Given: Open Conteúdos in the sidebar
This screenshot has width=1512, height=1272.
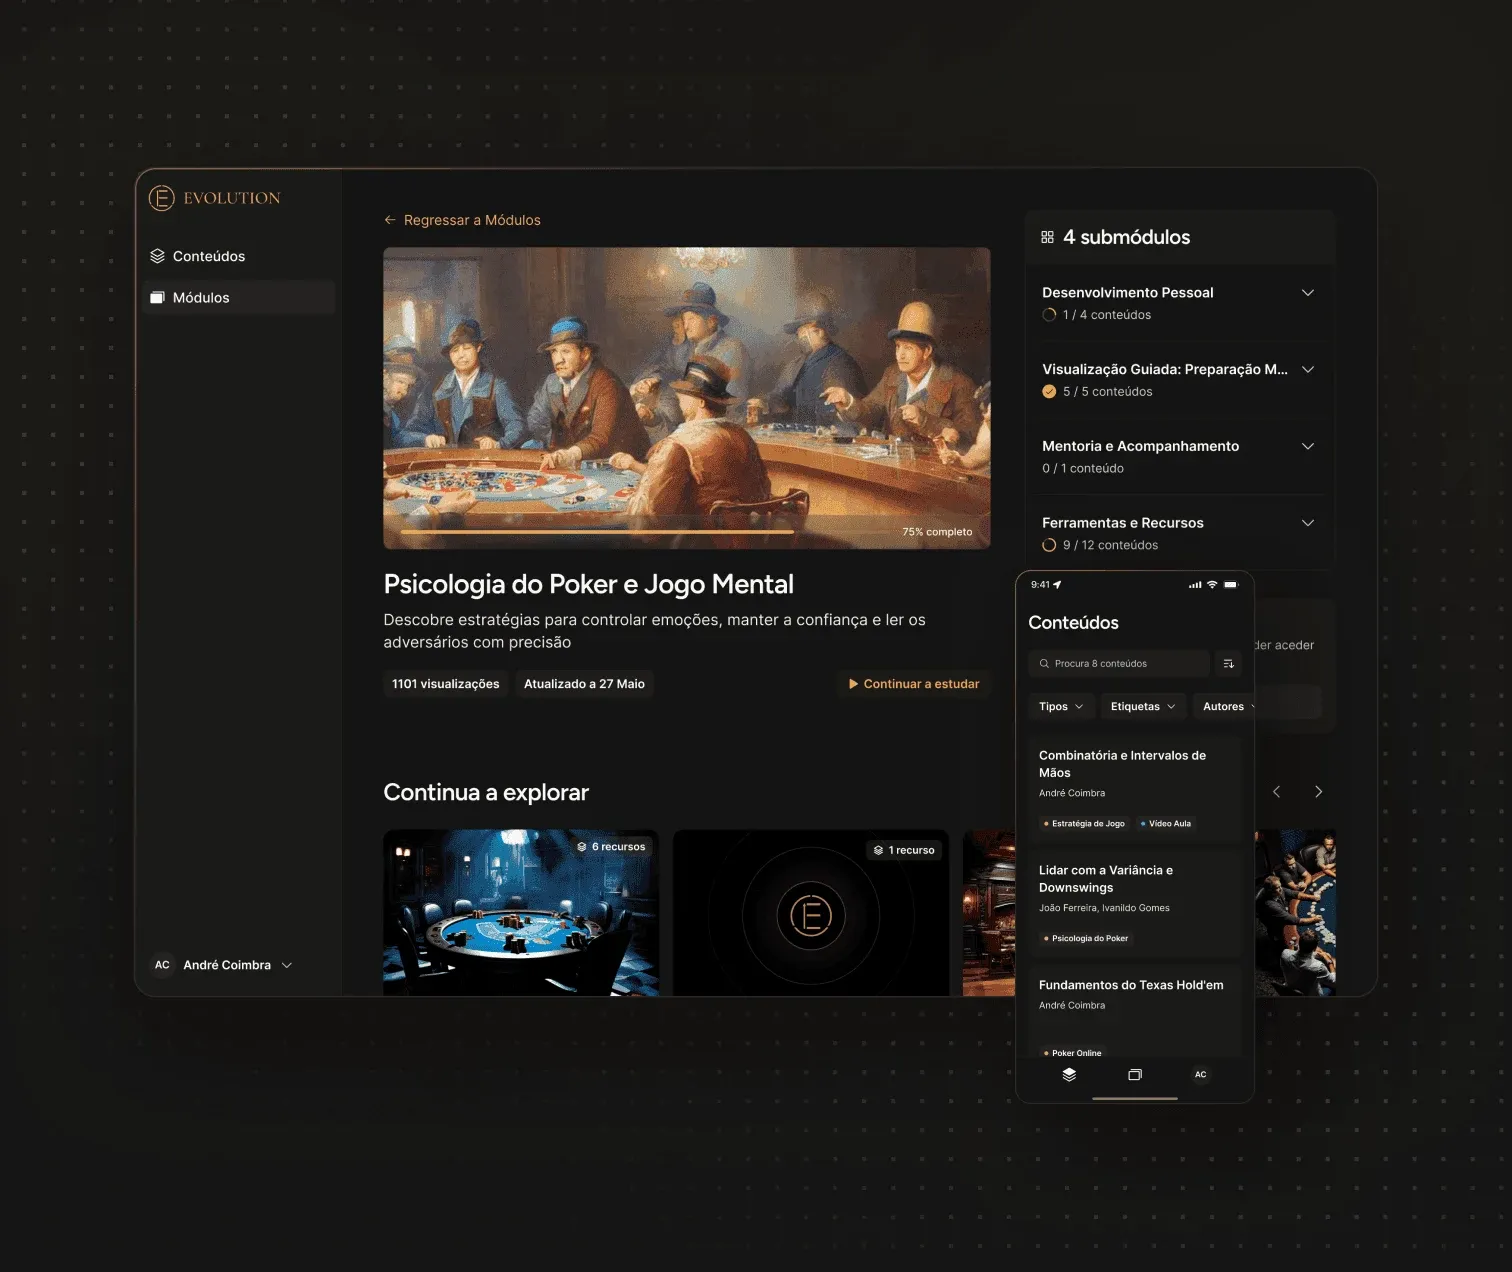Looking at the screenshot, I should 238,256.
